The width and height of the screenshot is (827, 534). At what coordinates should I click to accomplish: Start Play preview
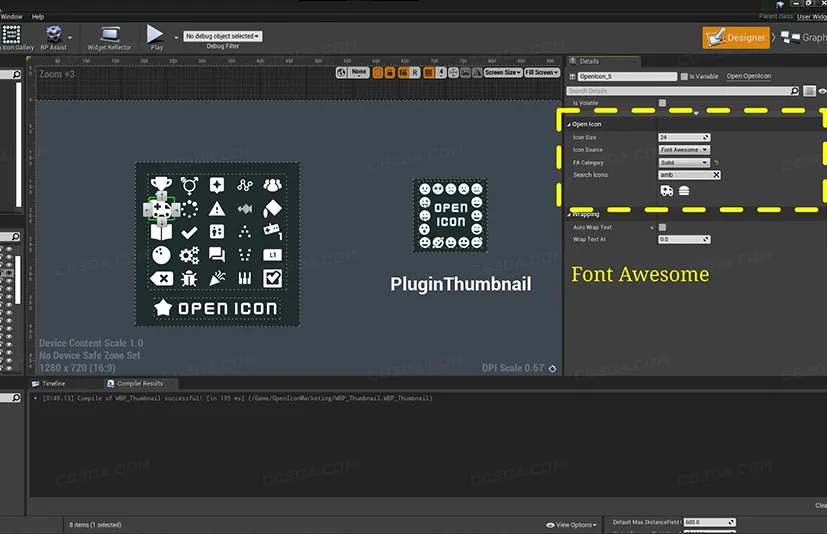[156, 37]
